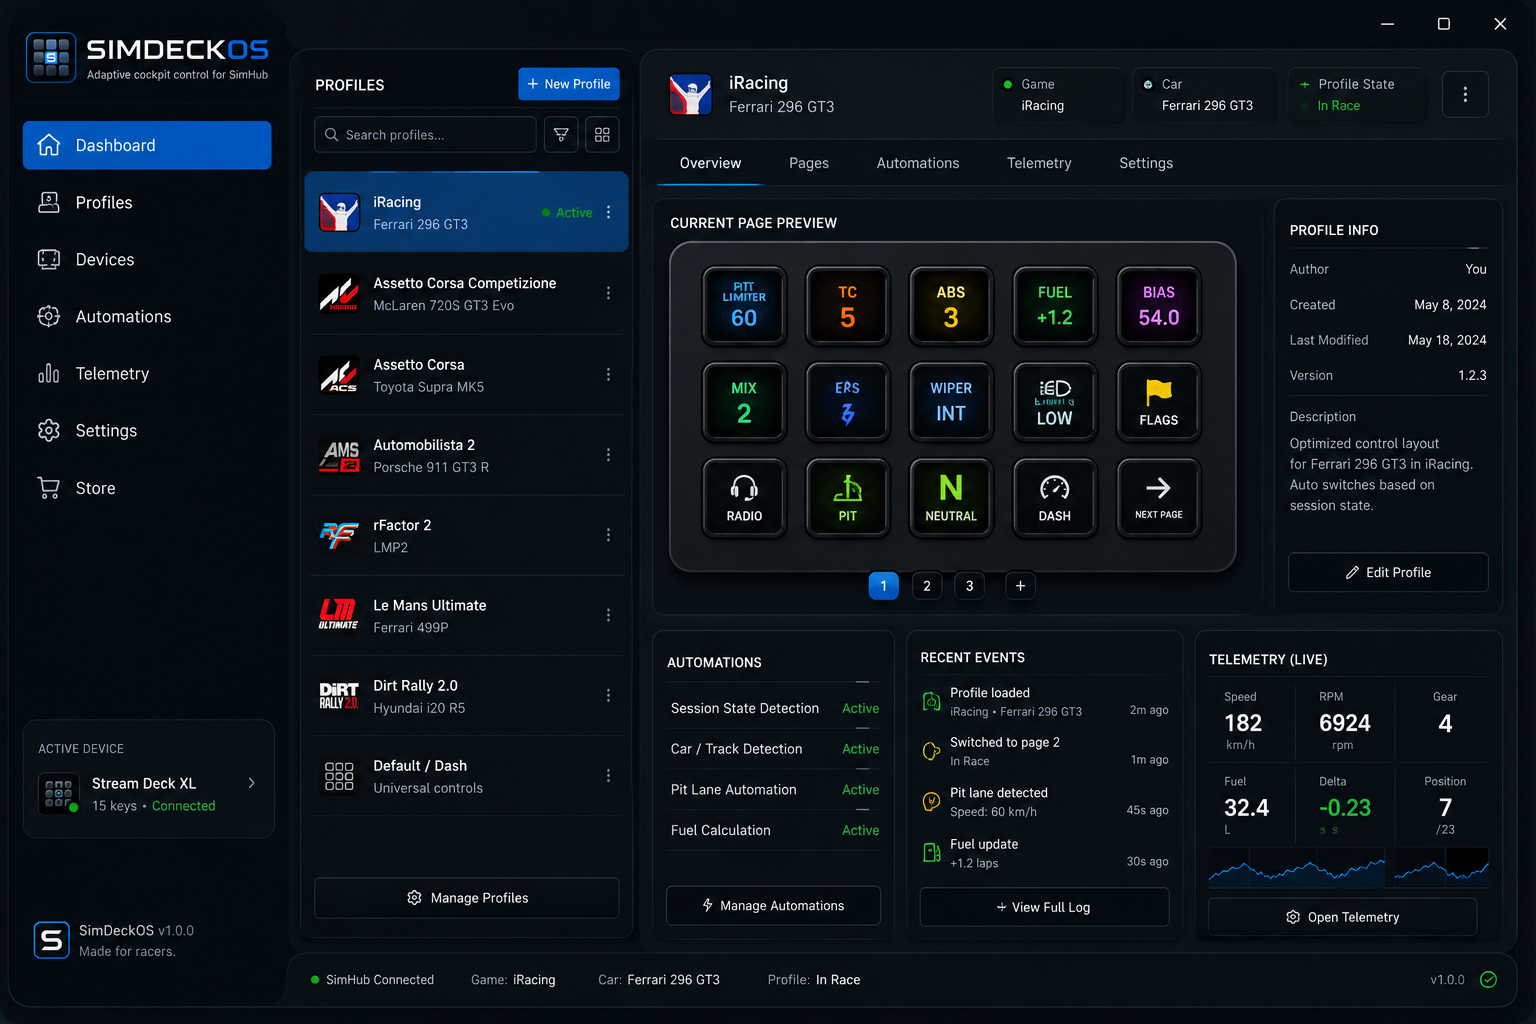Toggle Session State Detection Active status
Image resolution: width=1536 pixels, height=1024 pixels.
coord(860,708)
